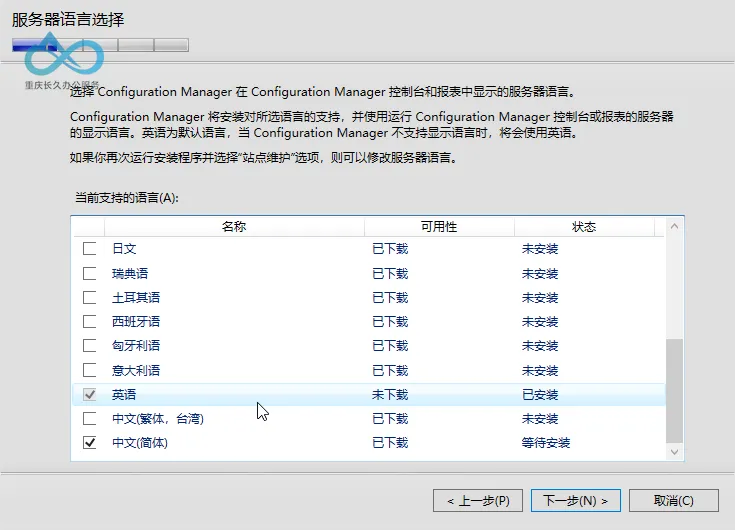This screenshot has width=735, height=530.
Task: Click the list scrollbar down arrow
Action: coord(675,452)
